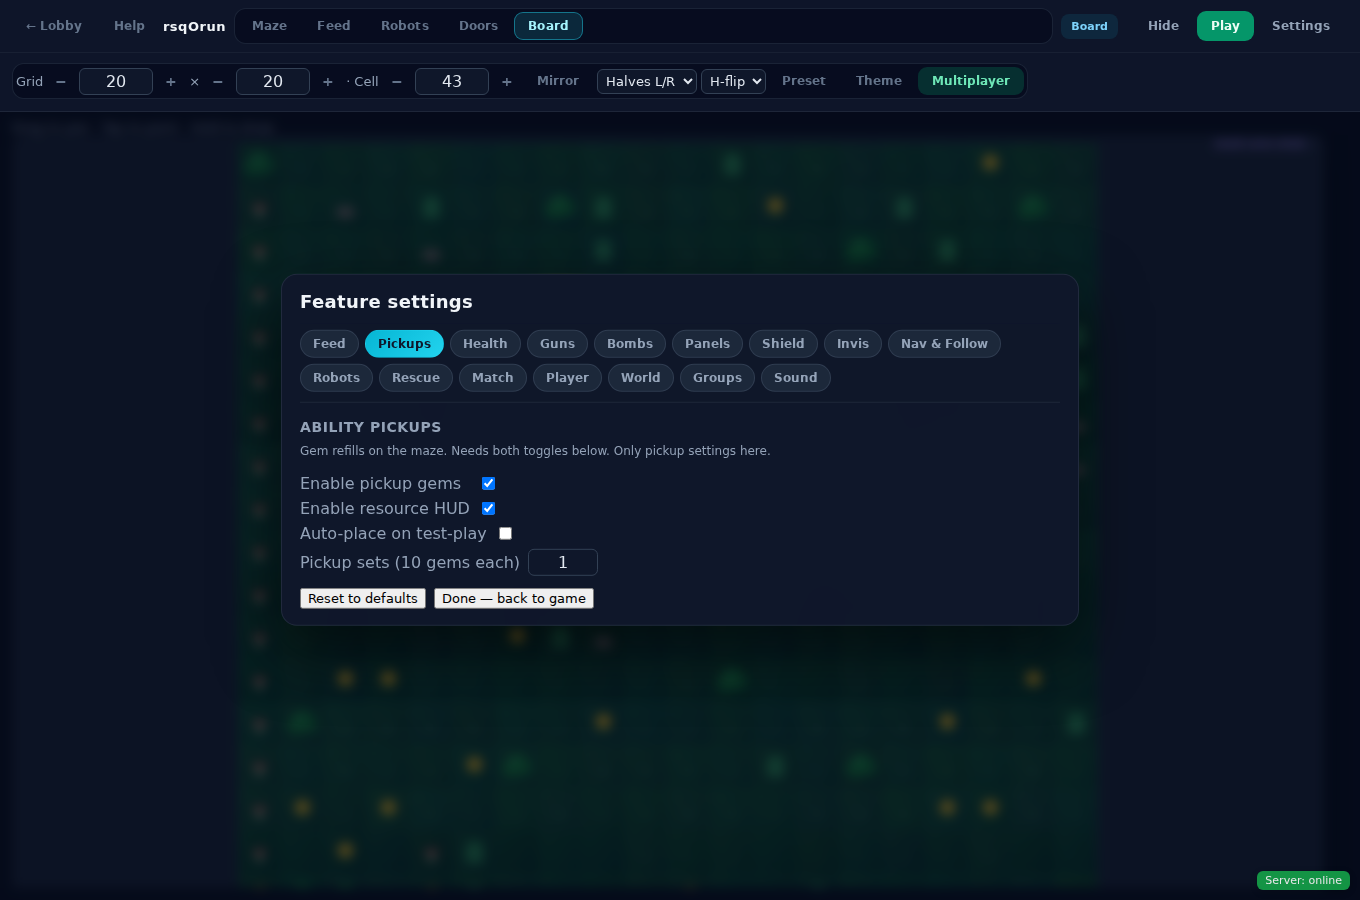
Task: Toggle the Multiplayer button
Action: click(971, 81)
